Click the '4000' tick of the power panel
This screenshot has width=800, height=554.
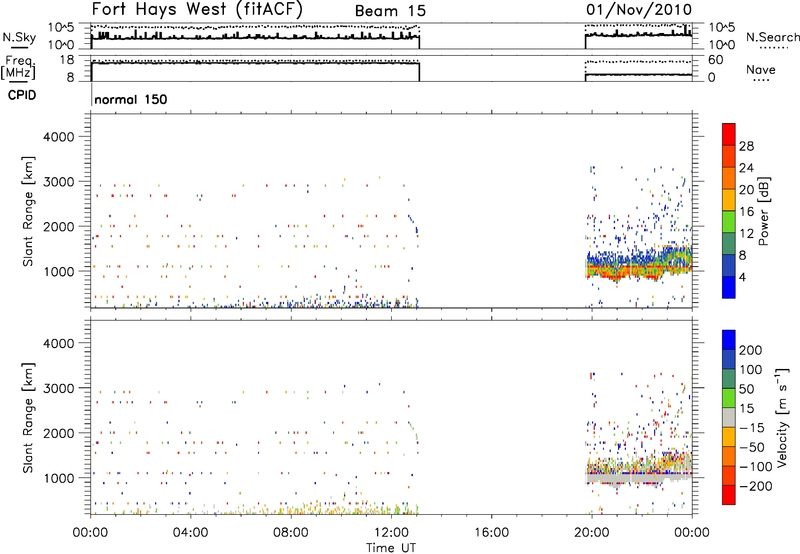tap(59, 137)
